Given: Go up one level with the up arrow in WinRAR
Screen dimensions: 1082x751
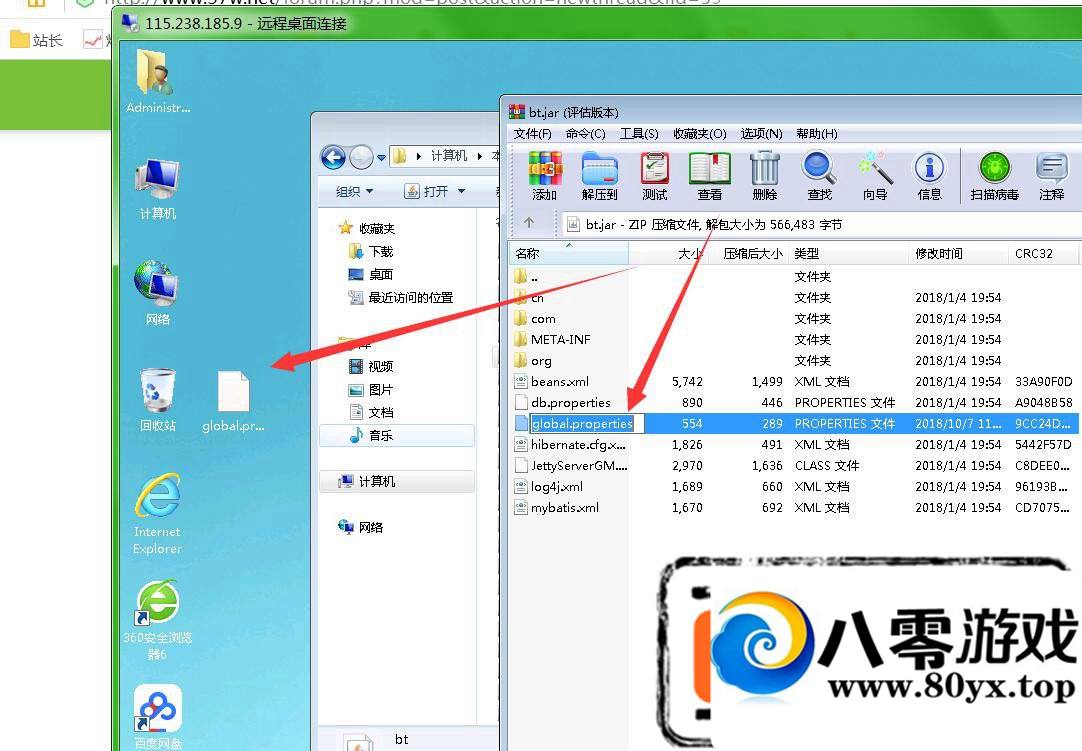Looking at the screenshot, I should coord(529,223).
